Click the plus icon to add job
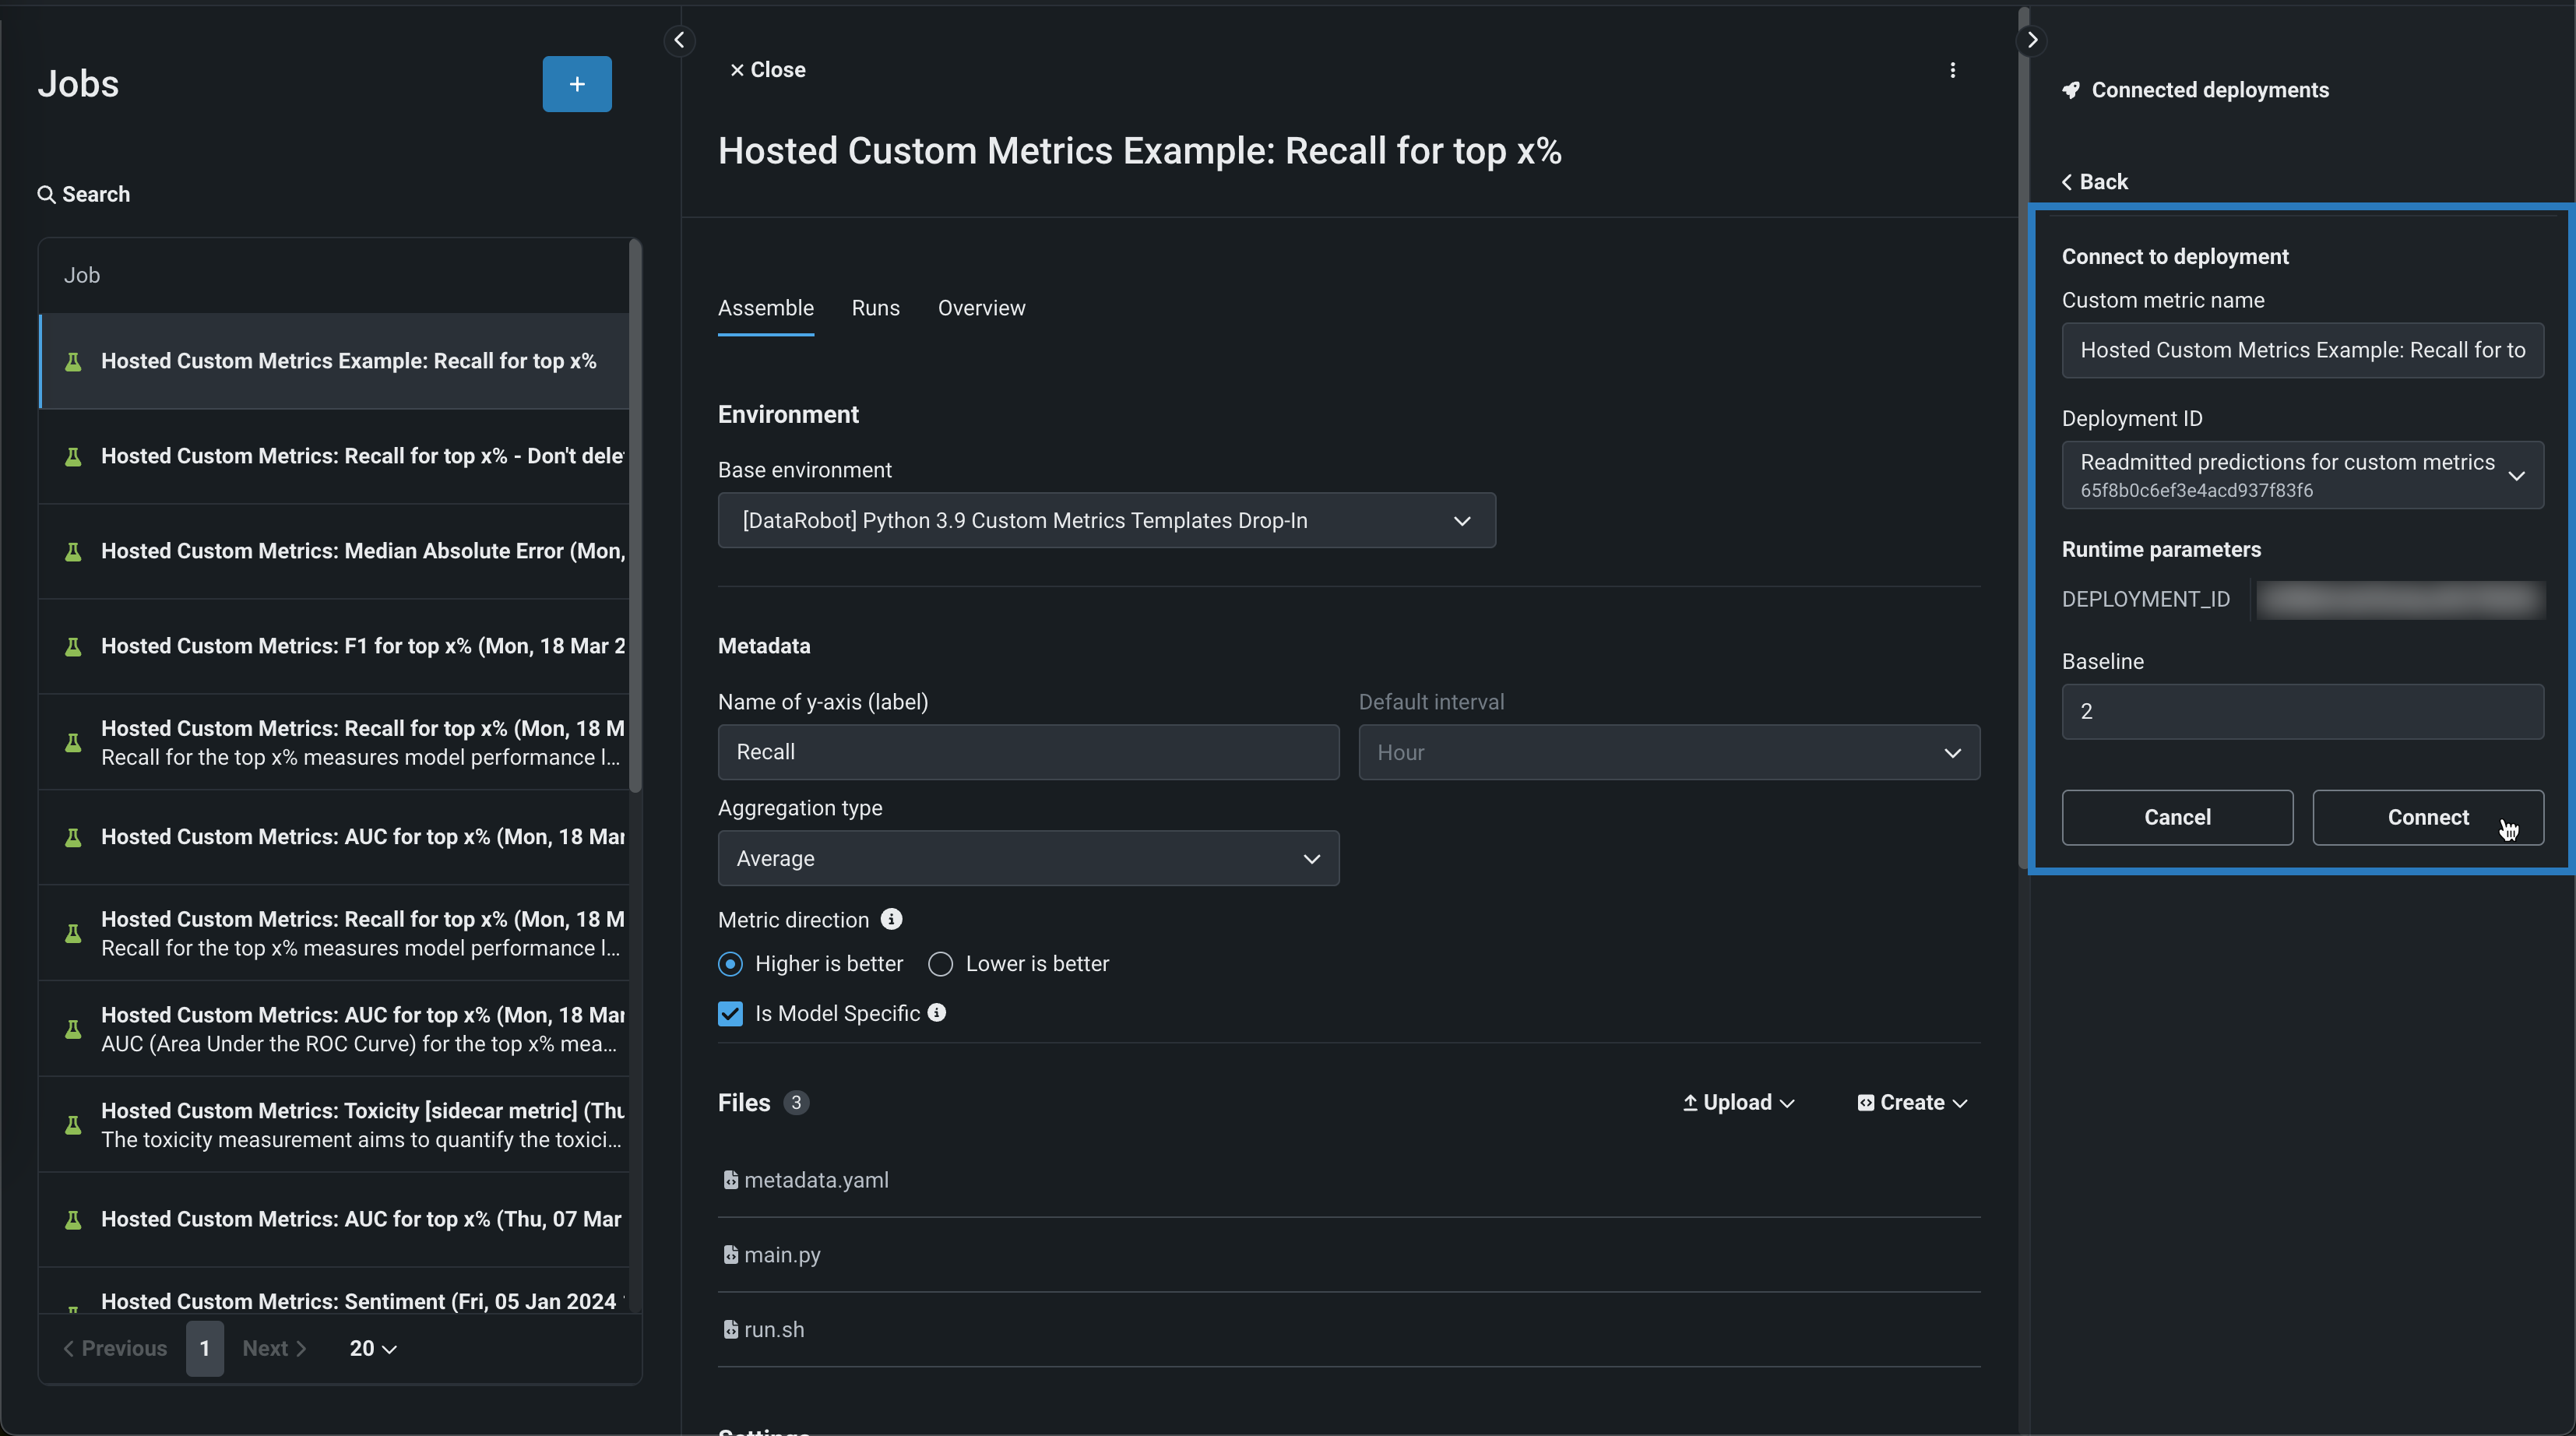The height and width of the screenshot is (1436, 2576). 576,84
